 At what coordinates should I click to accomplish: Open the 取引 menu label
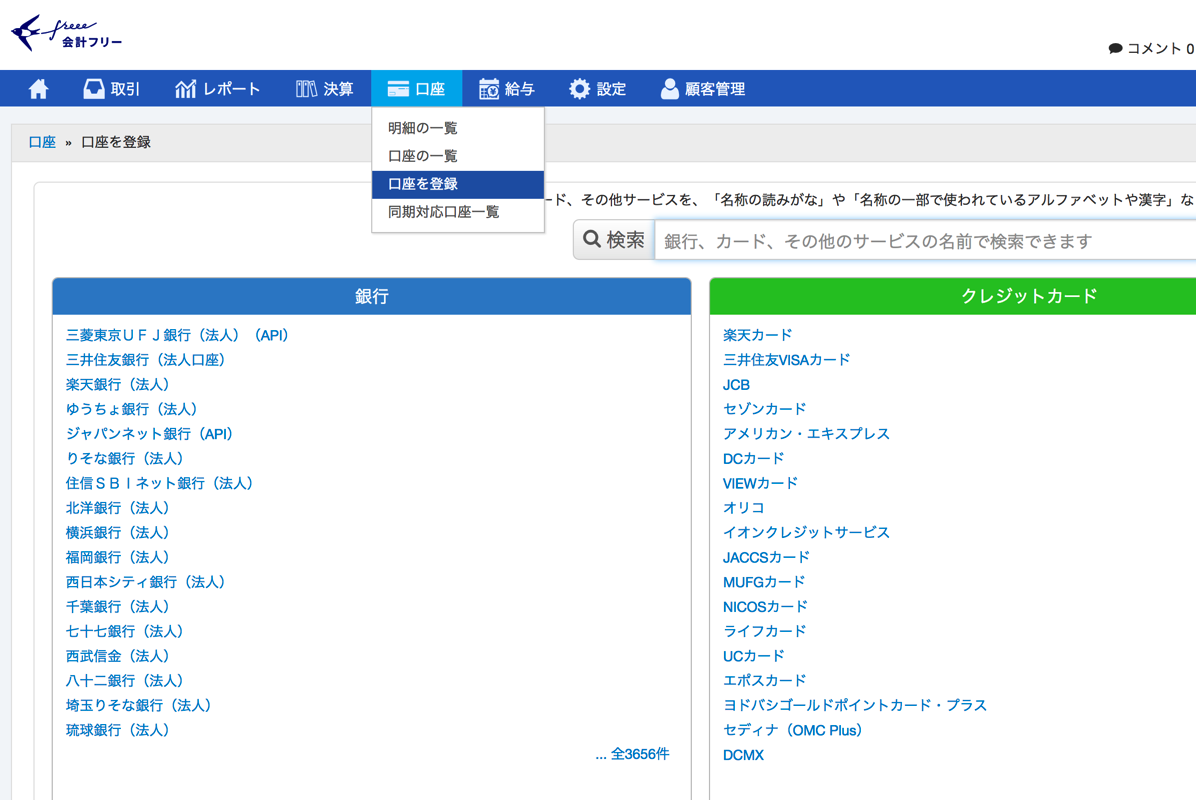(x=125, y=89)
